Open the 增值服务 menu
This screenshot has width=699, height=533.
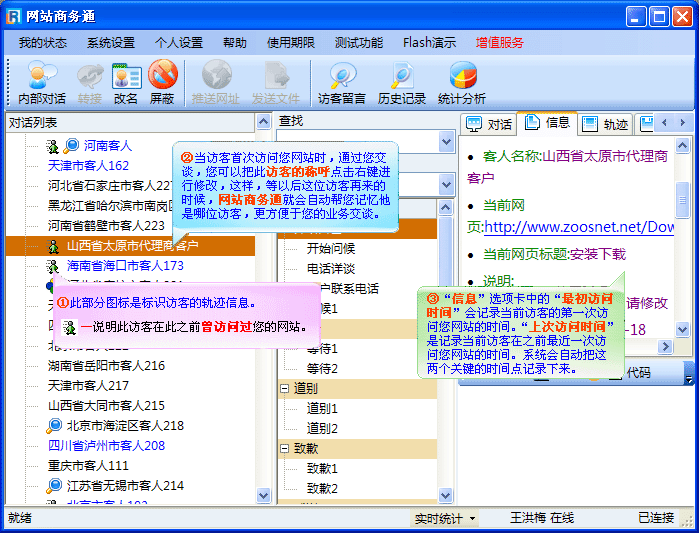pos(500,43)
